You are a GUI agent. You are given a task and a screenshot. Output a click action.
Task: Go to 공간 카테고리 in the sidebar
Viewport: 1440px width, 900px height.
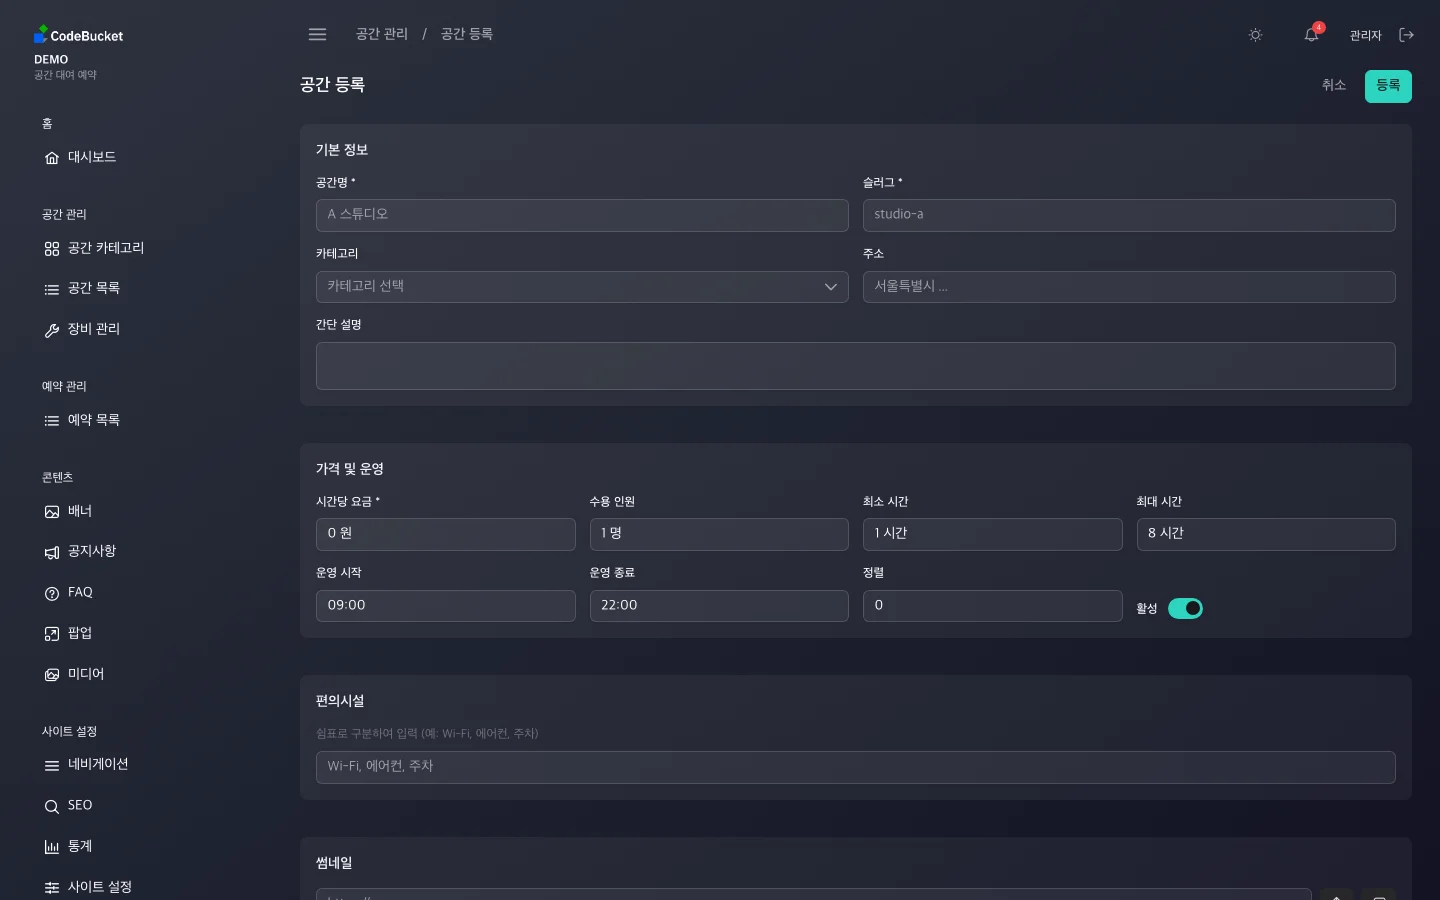105,248
